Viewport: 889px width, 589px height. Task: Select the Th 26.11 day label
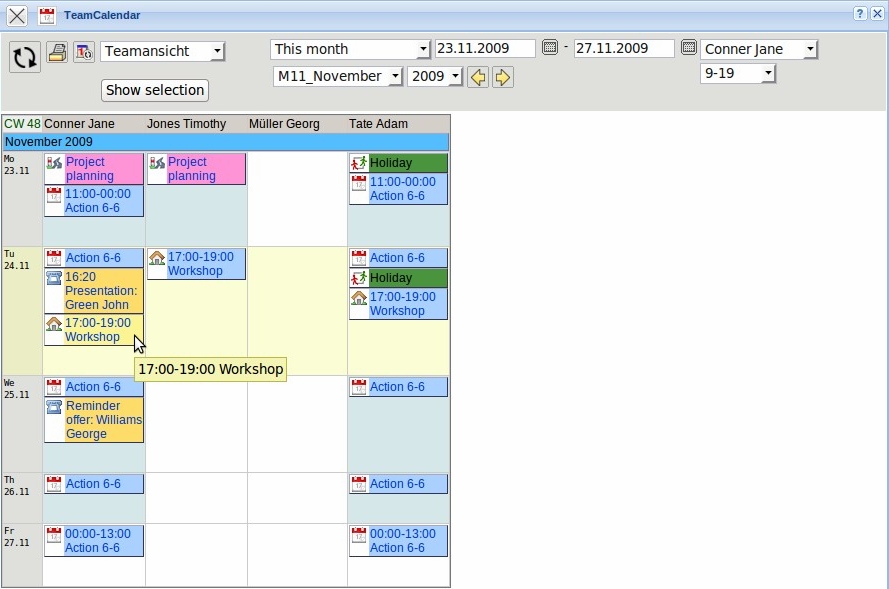point(16,486)
